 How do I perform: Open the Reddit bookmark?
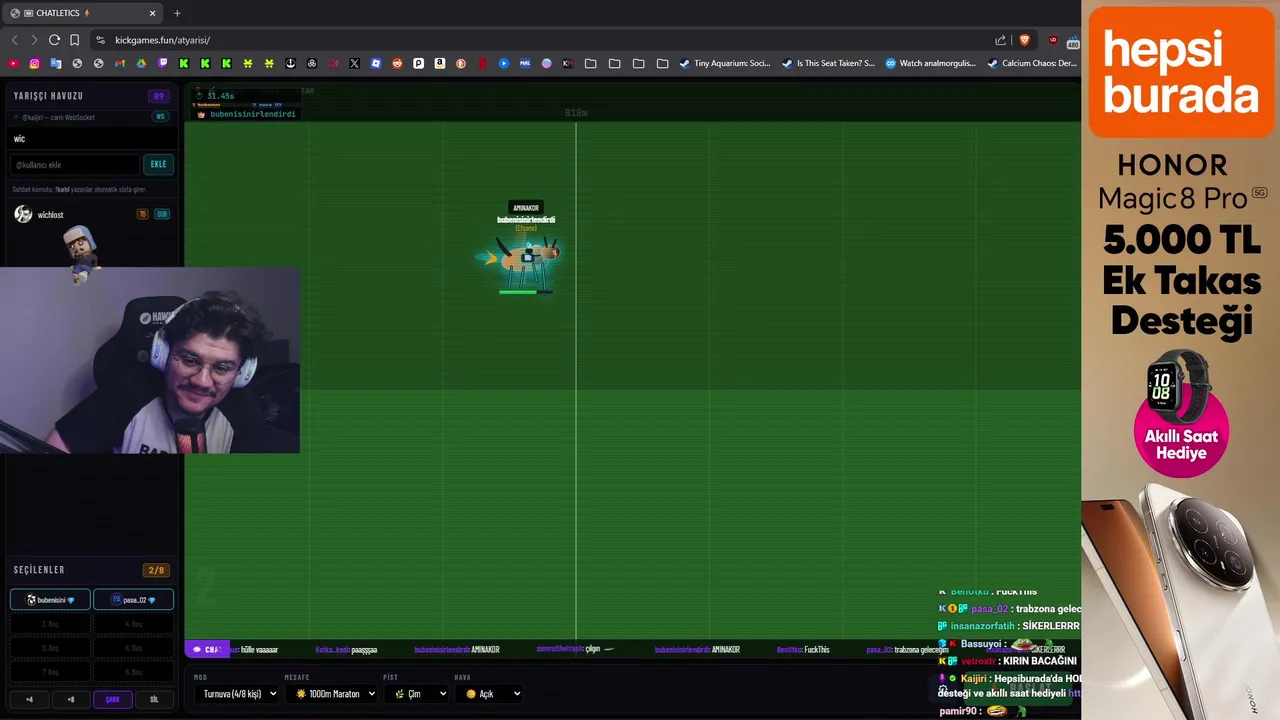[397, 63]
